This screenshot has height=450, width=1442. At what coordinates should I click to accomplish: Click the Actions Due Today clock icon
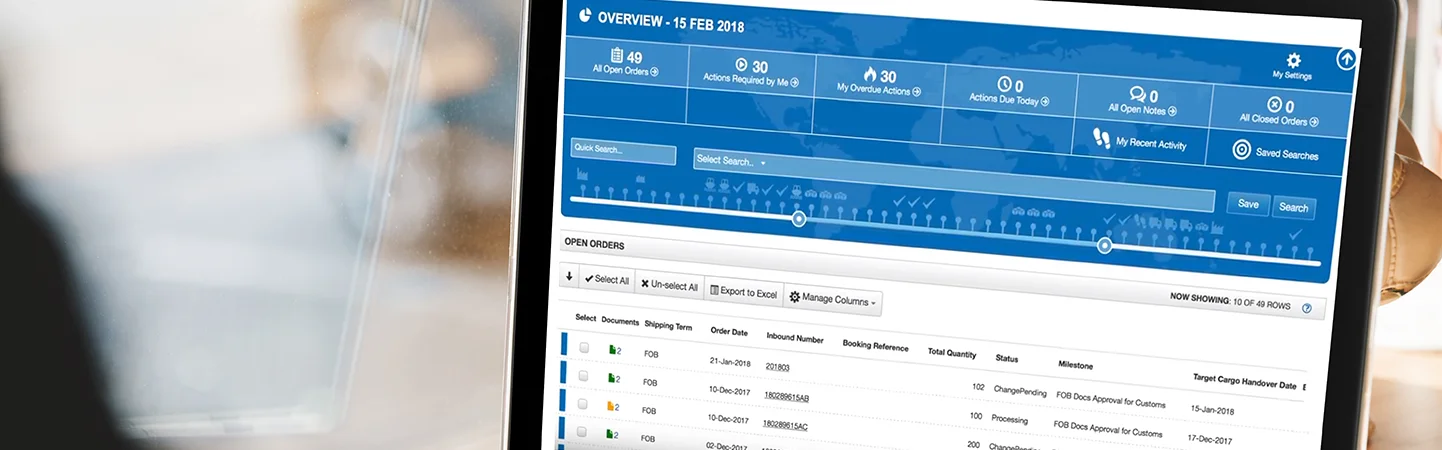1005,84
